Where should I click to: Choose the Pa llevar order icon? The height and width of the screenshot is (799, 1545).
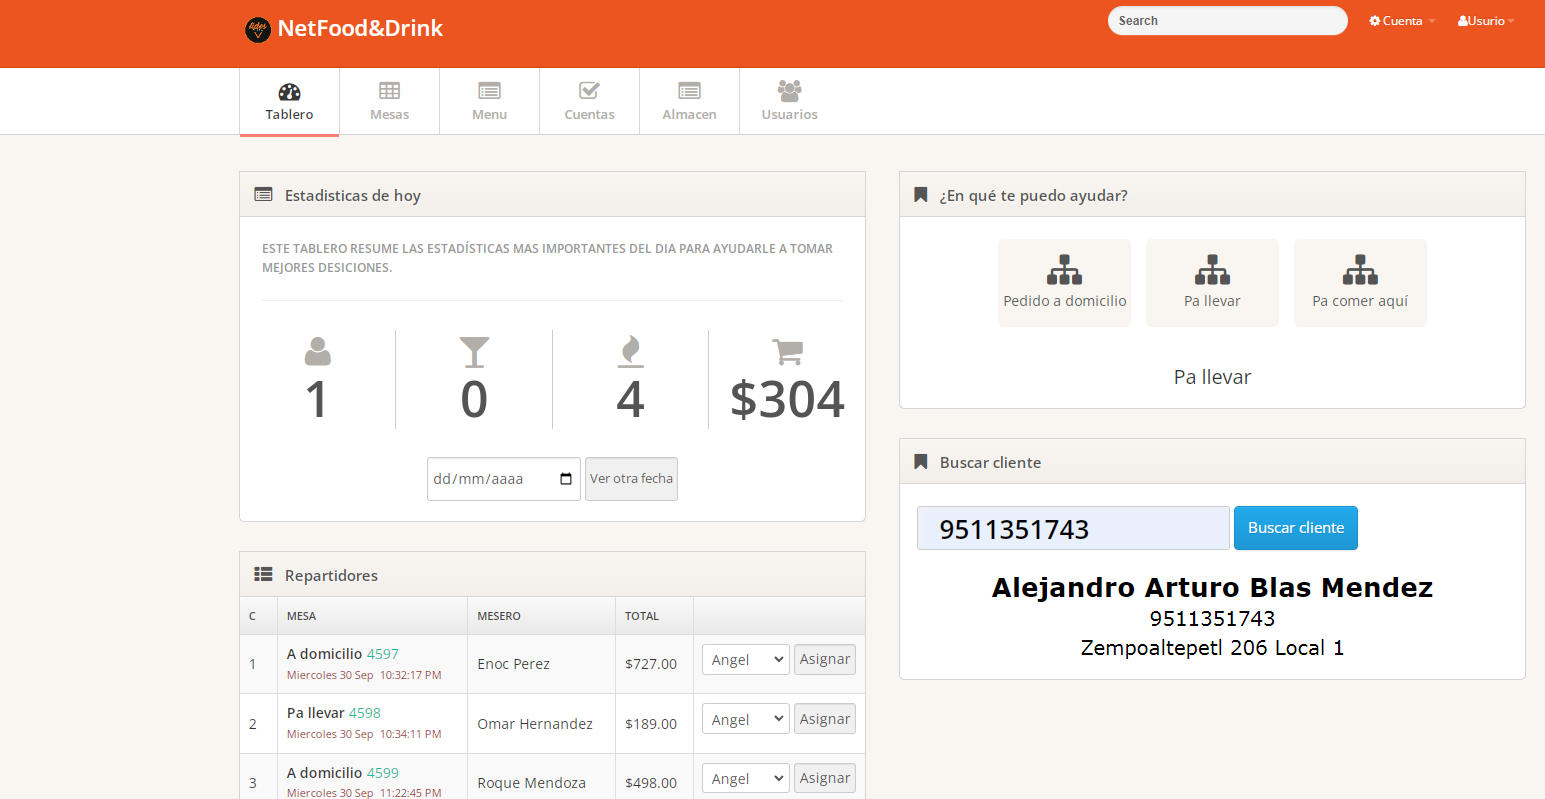click(1212, 270)
